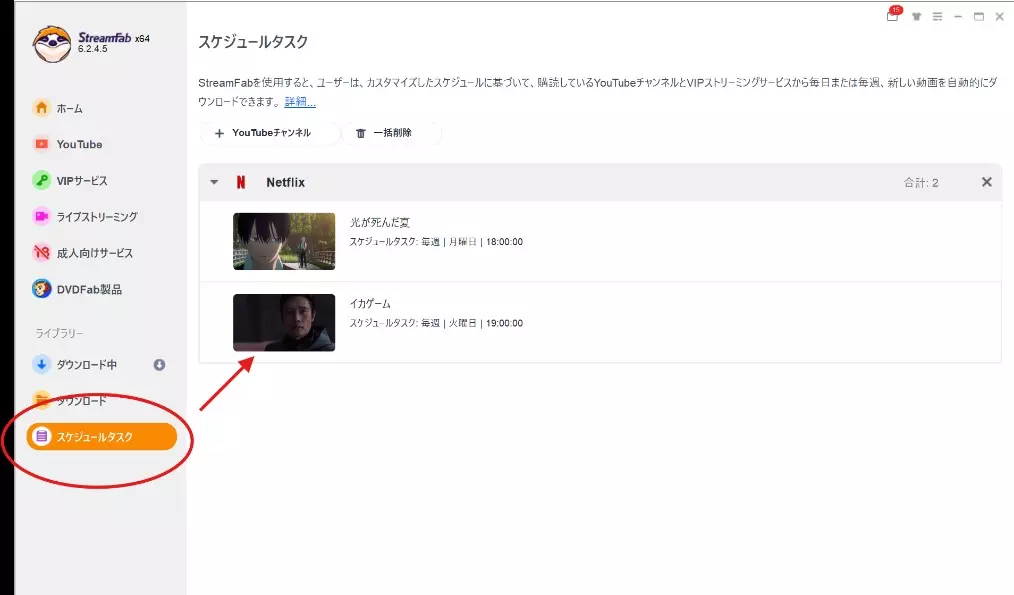The width and height of the screenshot is (1014, 595).
Task: Open ライブストリーミング camera icon
Action: point(41,217)
